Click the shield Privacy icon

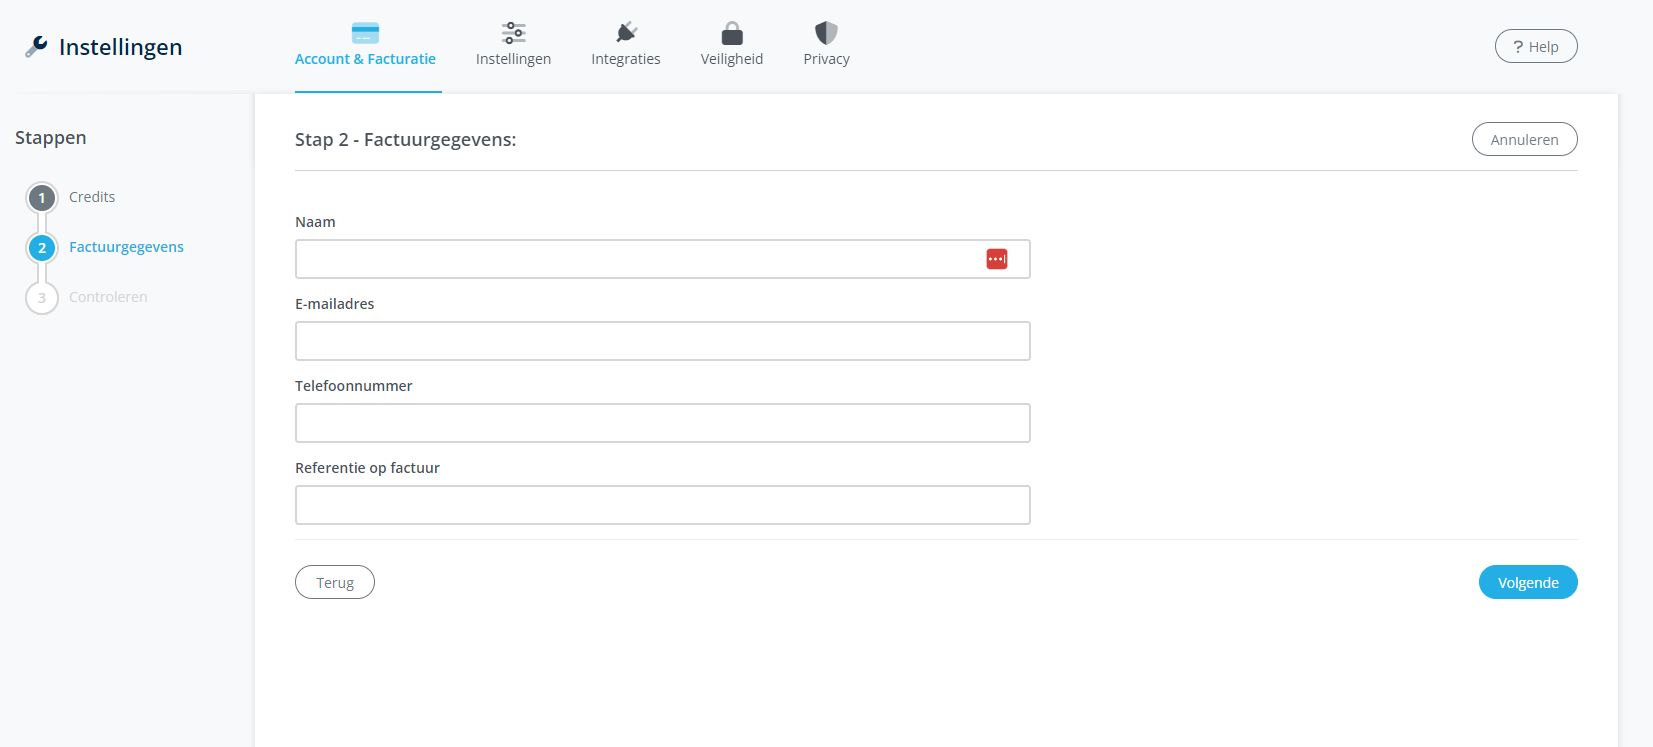point(826,33)
